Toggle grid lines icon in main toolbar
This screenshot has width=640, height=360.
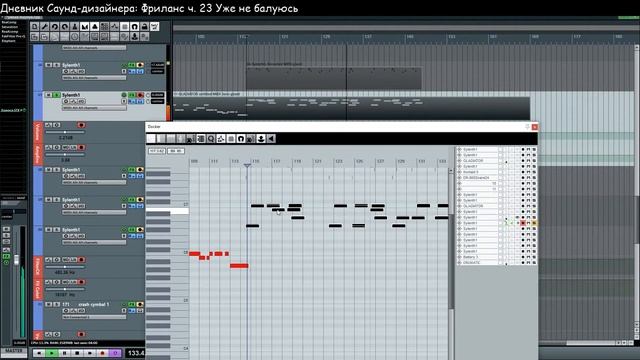(124, 27)
